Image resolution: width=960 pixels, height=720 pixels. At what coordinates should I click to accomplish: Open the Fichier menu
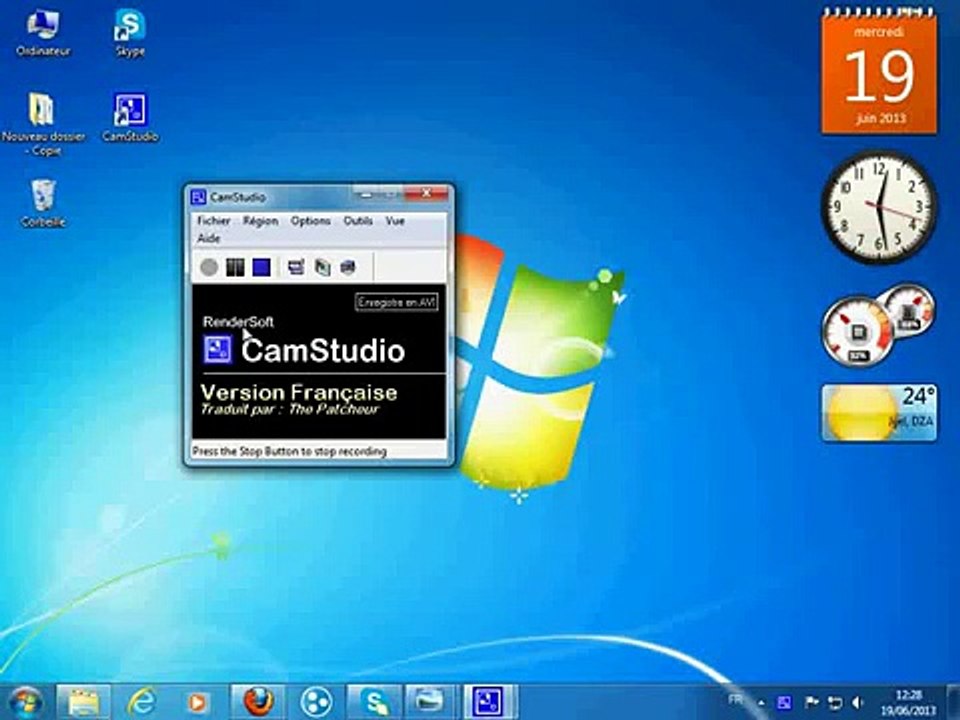tap(214, 220)
